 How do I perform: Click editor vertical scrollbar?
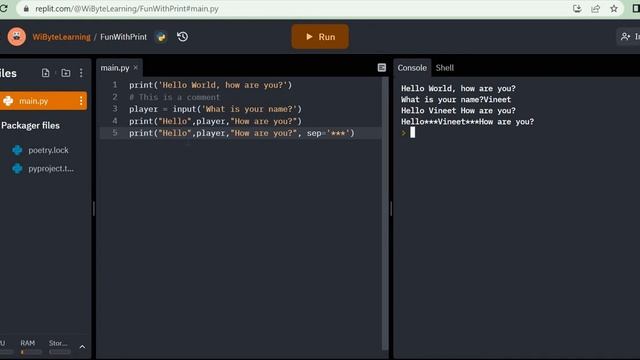(x=384, y=213)
